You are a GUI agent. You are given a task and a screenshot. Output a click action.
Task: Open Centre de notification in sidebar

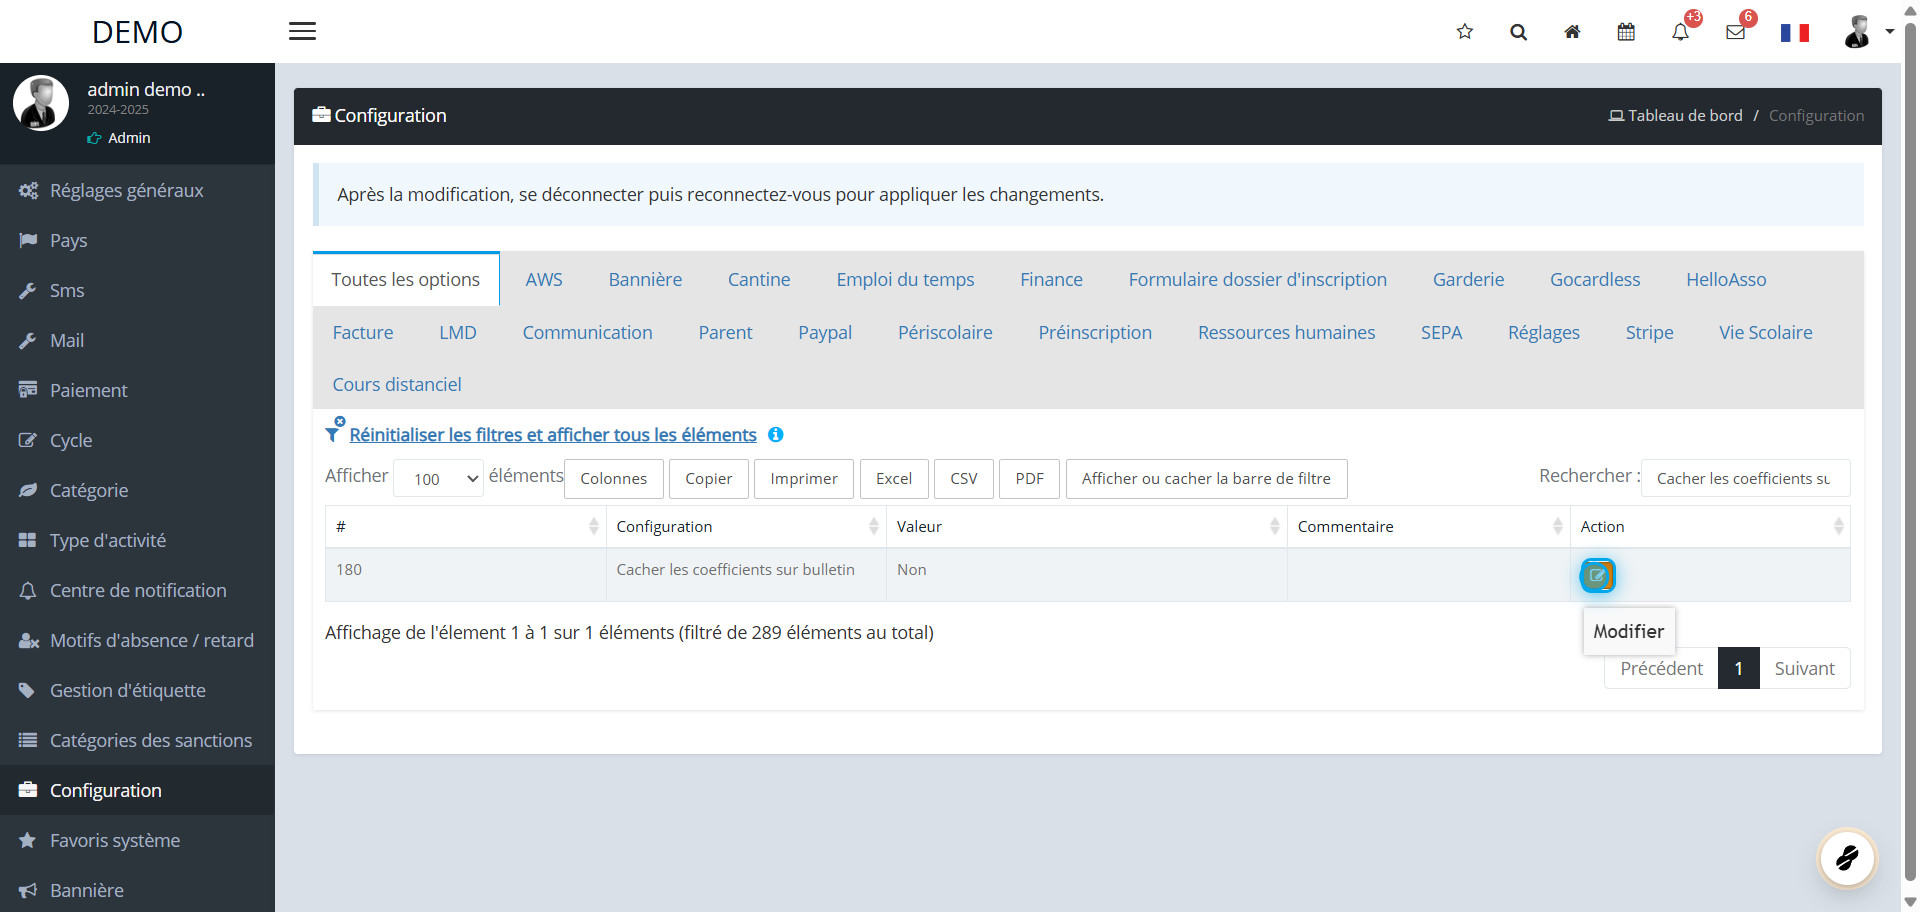pos(137,590)
